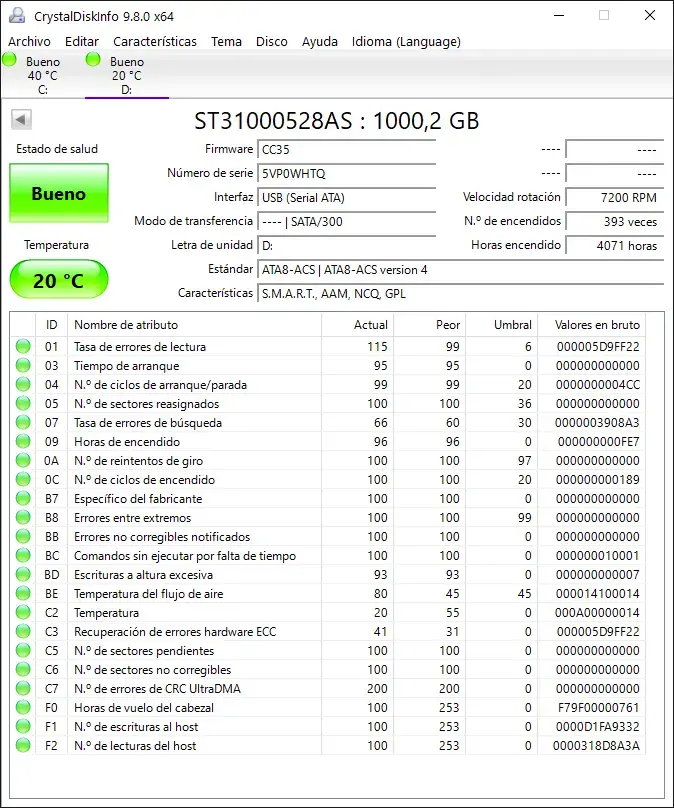Click the disk title ST31000528AS : 1000,2 GB
Screen dimensions: 674x808
click(x=336, y=121)
